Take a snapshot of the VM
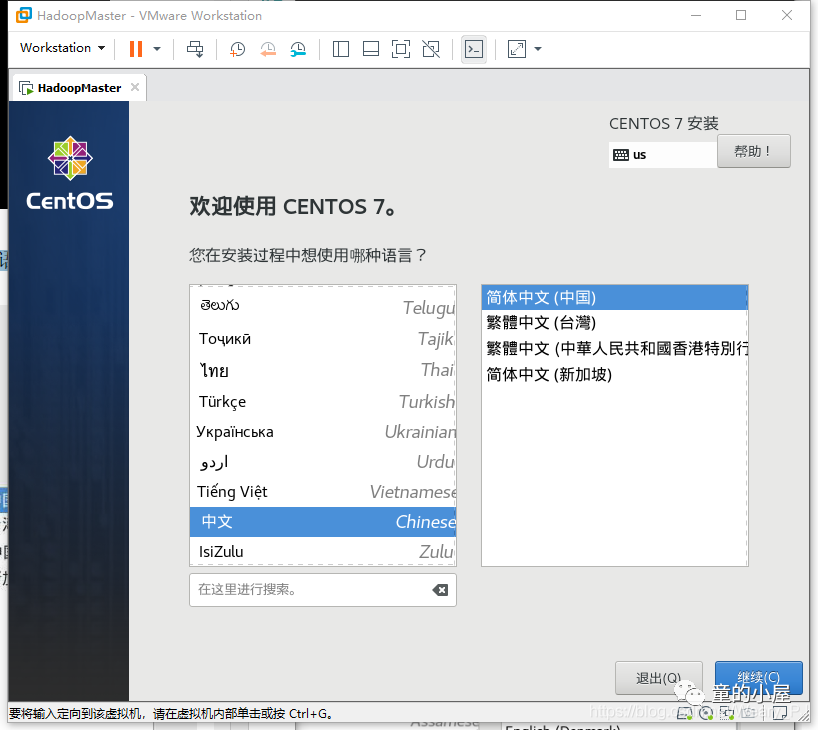818x730 pixels. [237, 49]
